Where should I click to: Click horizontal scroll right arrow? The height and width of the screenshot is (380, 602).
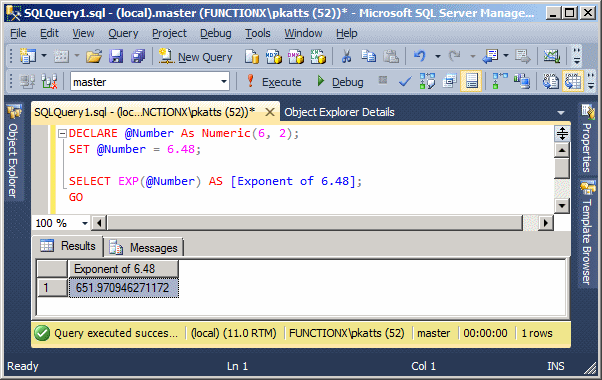546,223
